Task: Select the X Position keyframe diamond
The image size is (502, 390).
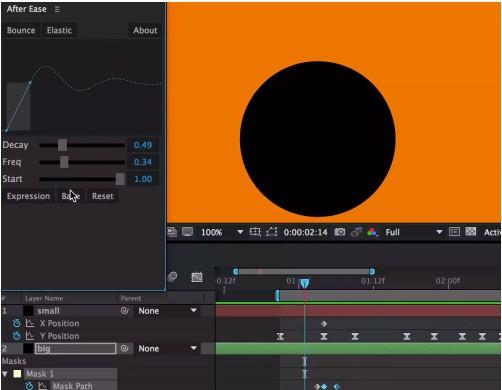Action: (324, 324)
